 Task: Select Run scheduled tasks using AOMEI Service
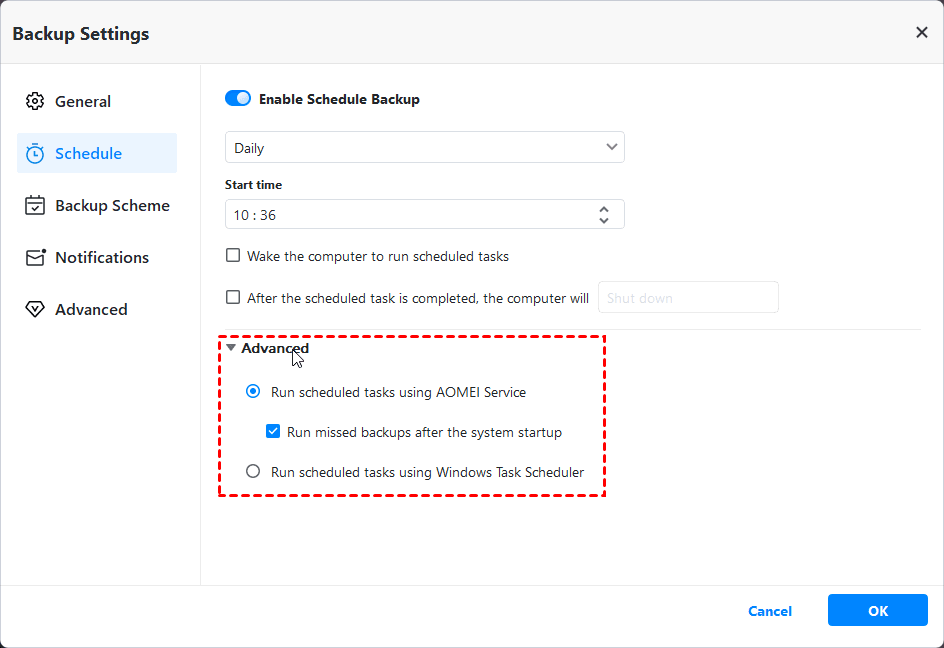coord(253,392)
